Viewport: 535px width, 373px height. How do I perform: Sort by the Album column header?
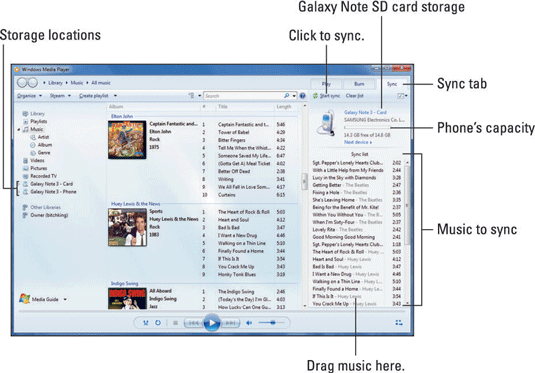click(116, 107)
